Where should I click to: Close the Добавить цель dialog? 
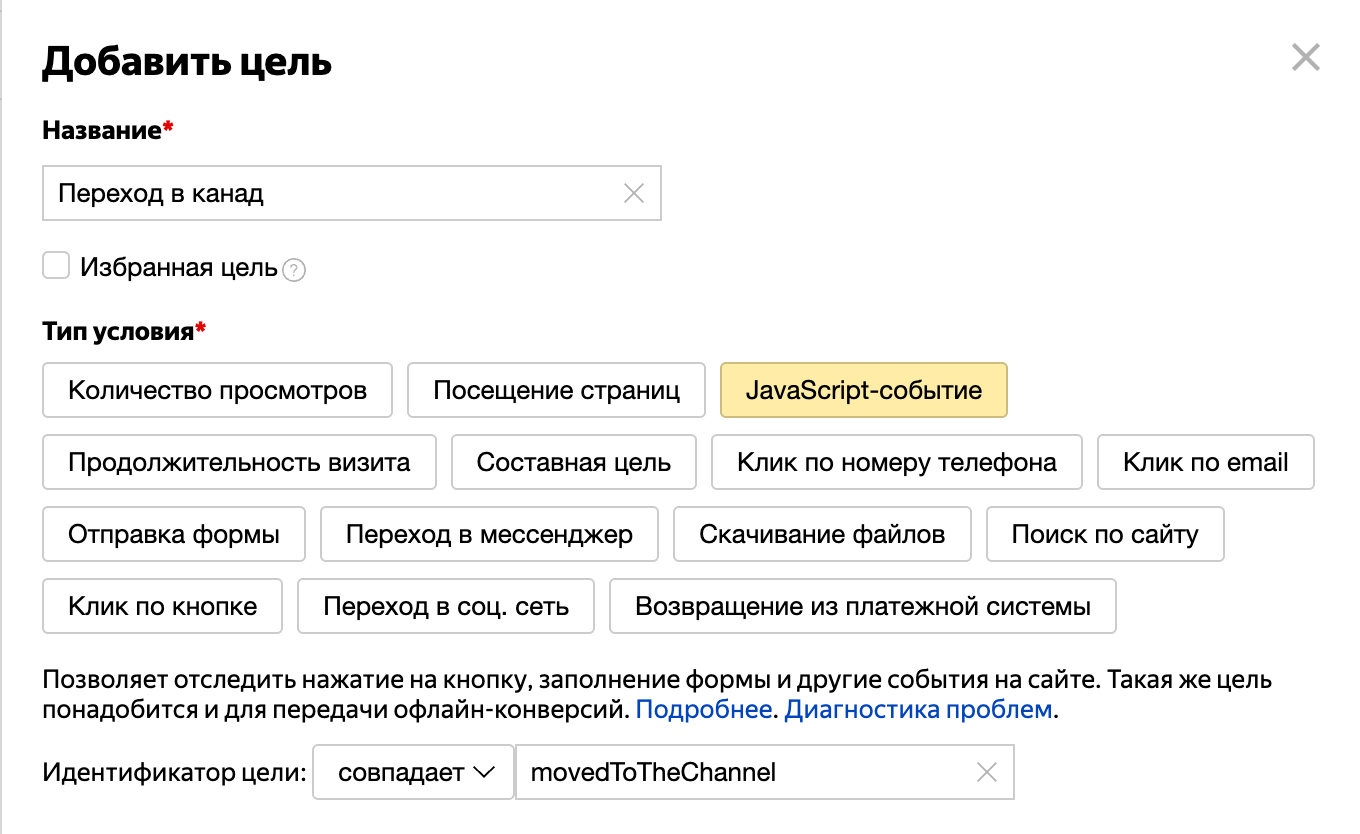point(1305,57)
